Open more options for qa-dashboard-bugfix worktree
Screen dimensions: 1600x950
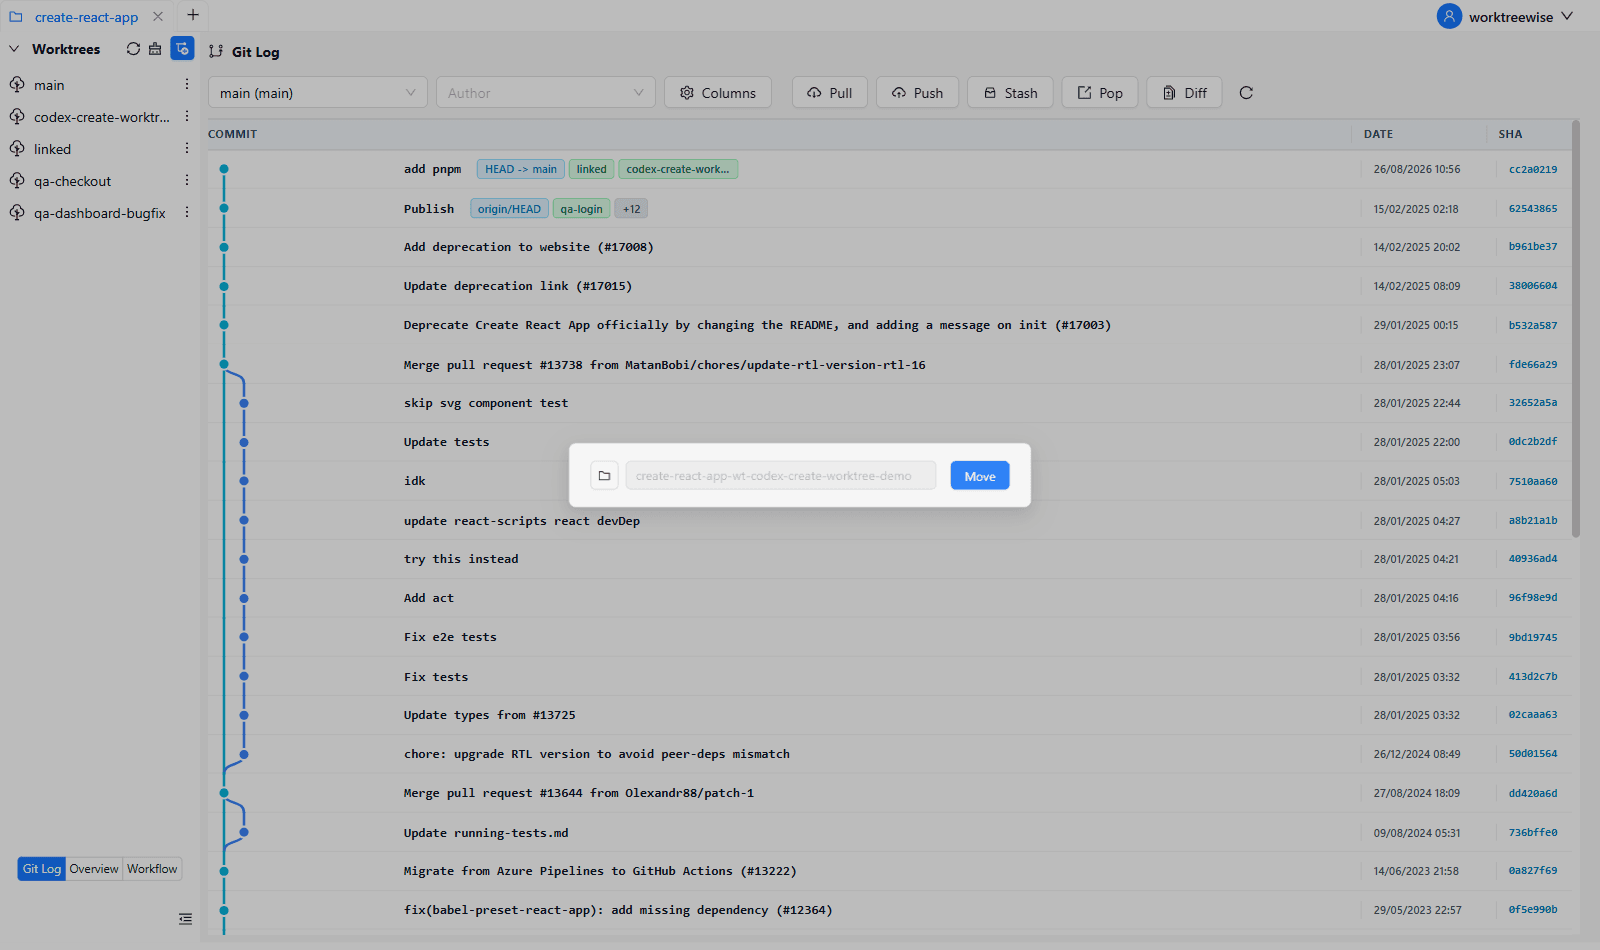pos(187,213)
